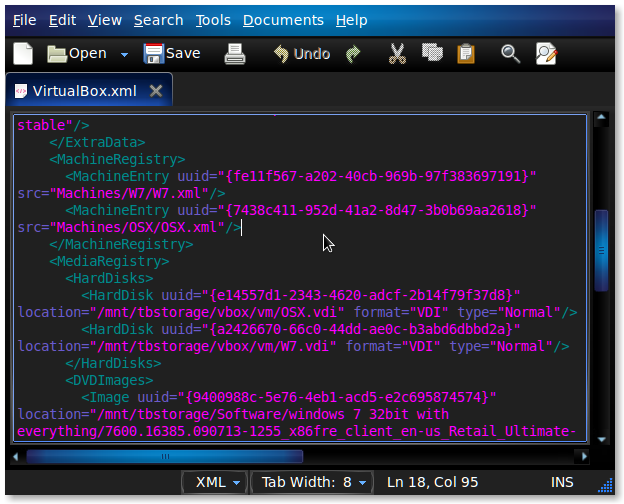This screenshot has height=504, width=624.
Task: Click the horizontal scrollbar right arrow
Action: [x=584, y=456]
